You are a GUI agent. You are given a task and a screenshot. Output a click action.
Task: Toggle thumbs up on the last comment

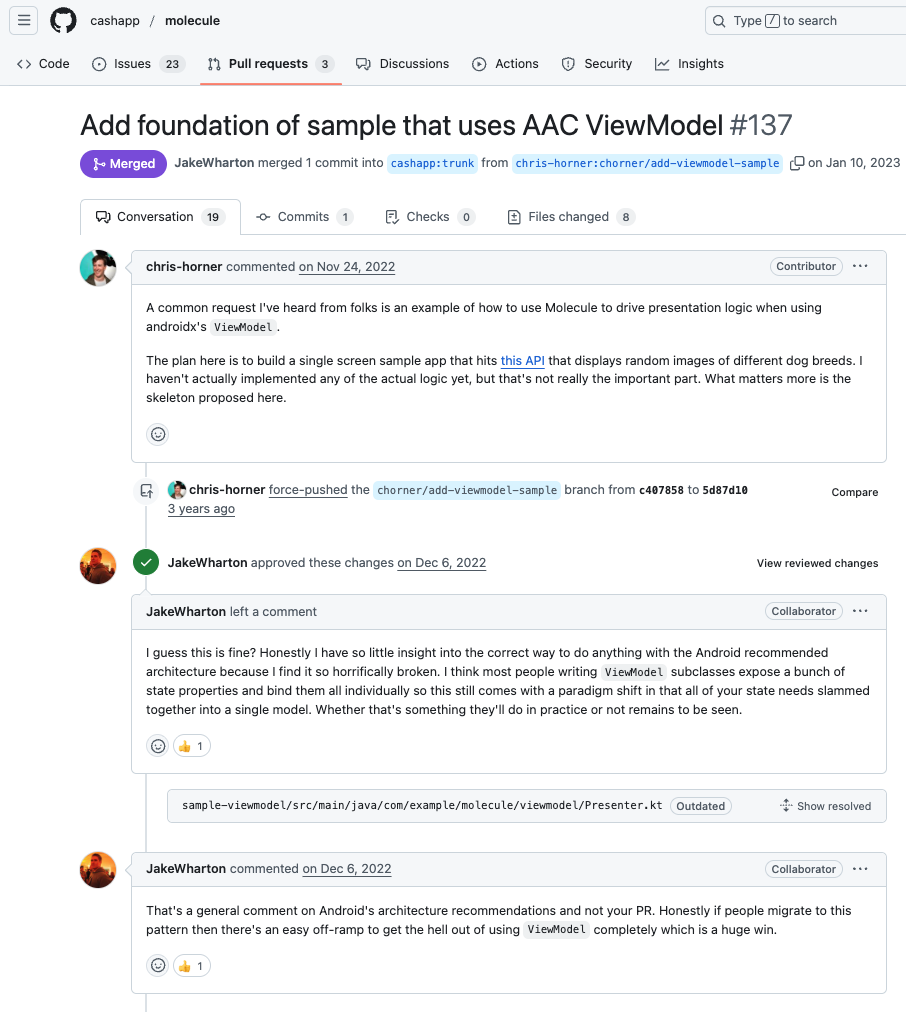(x=192, y=966)
